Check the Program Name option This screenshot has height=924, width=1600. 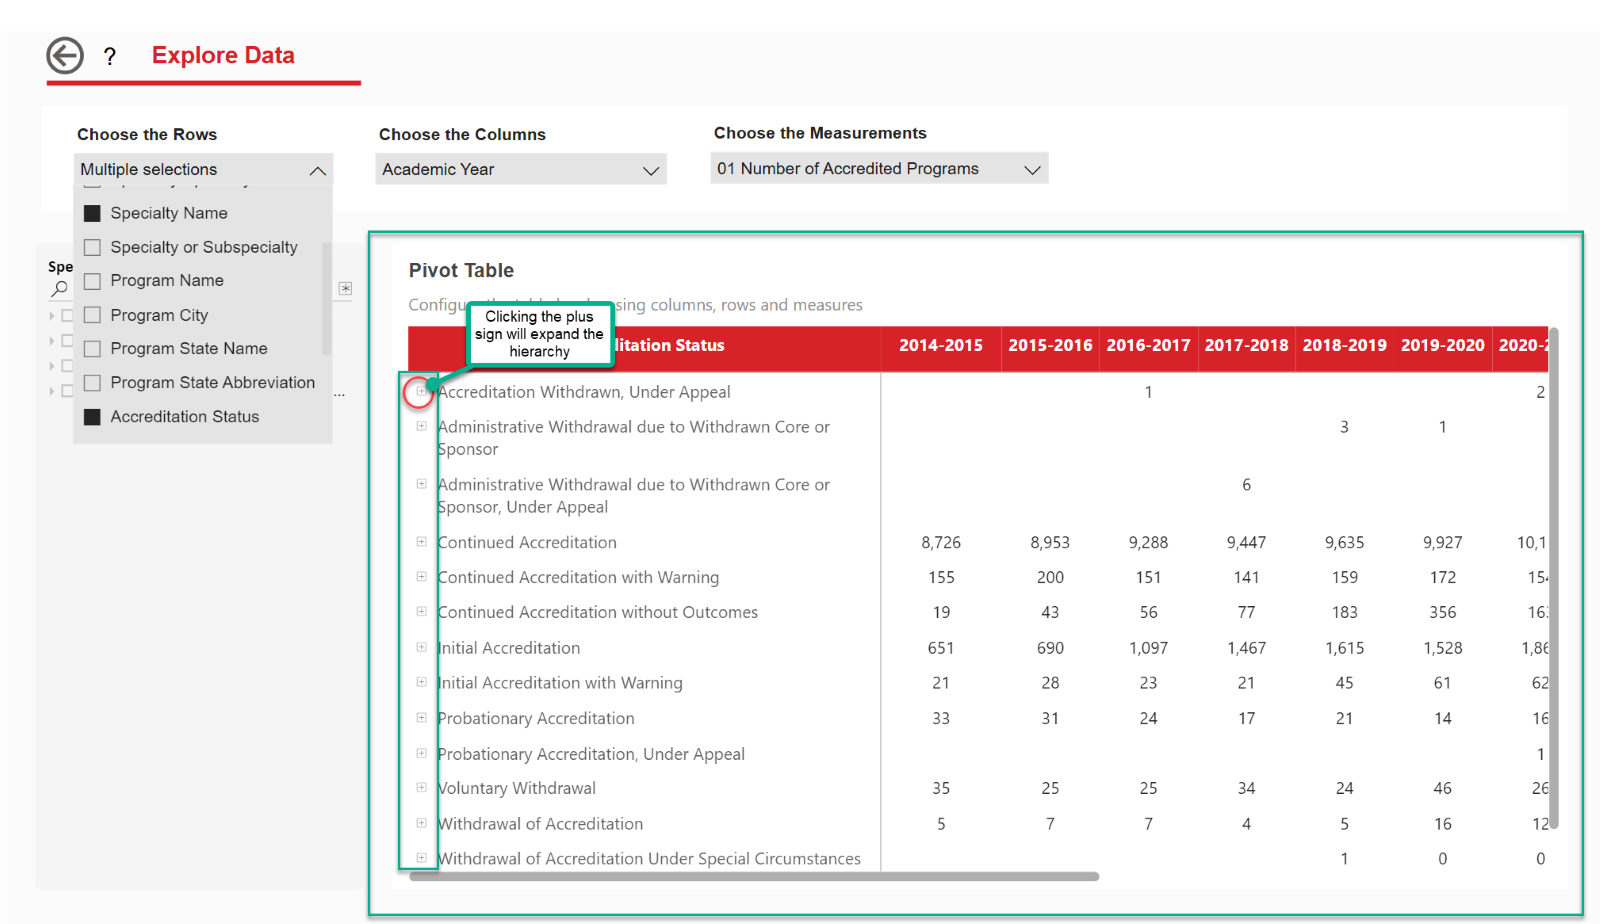[x=92, y=281]
